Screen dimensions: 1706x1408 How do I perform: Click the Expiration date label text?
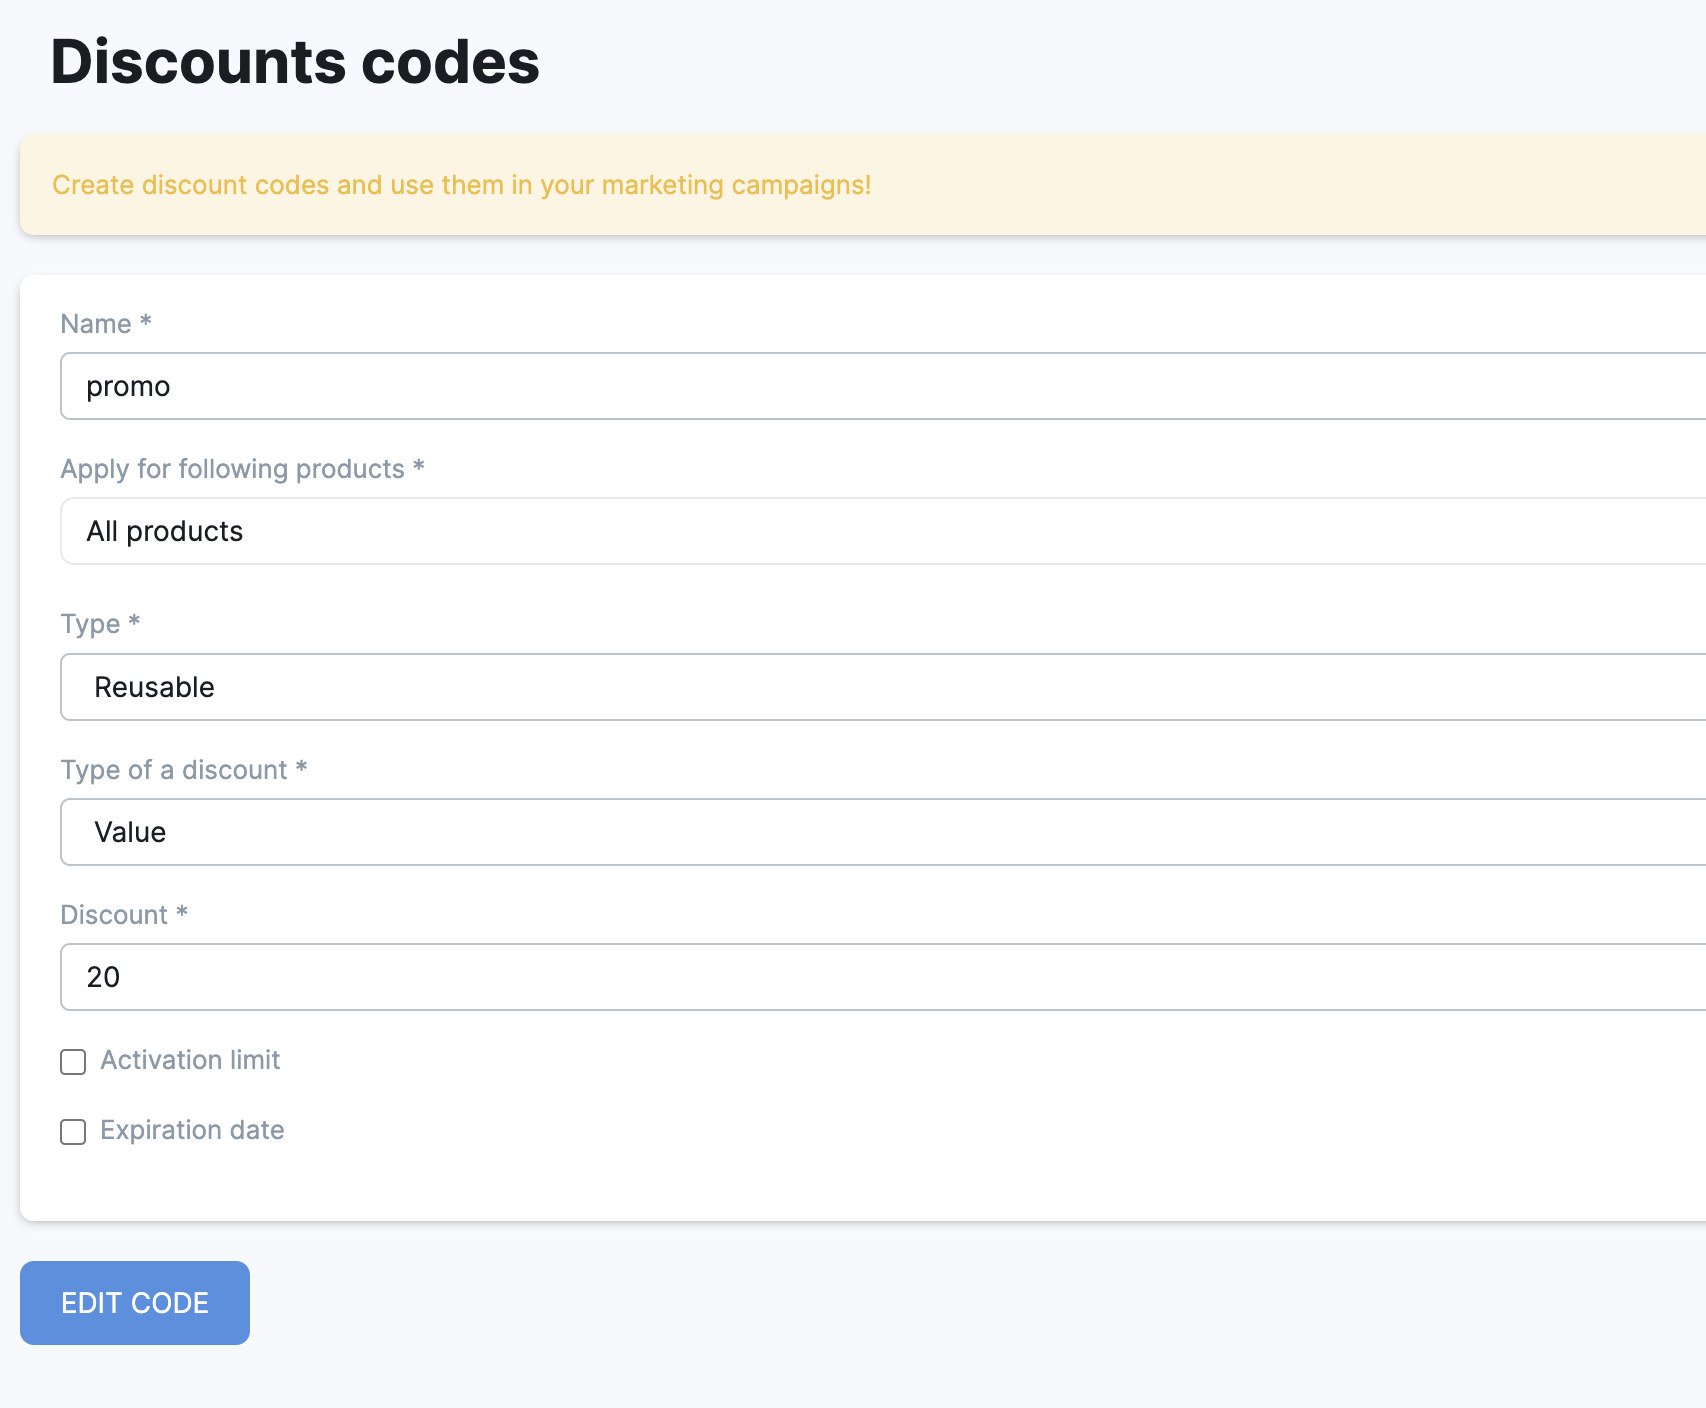pos(192,1130)
